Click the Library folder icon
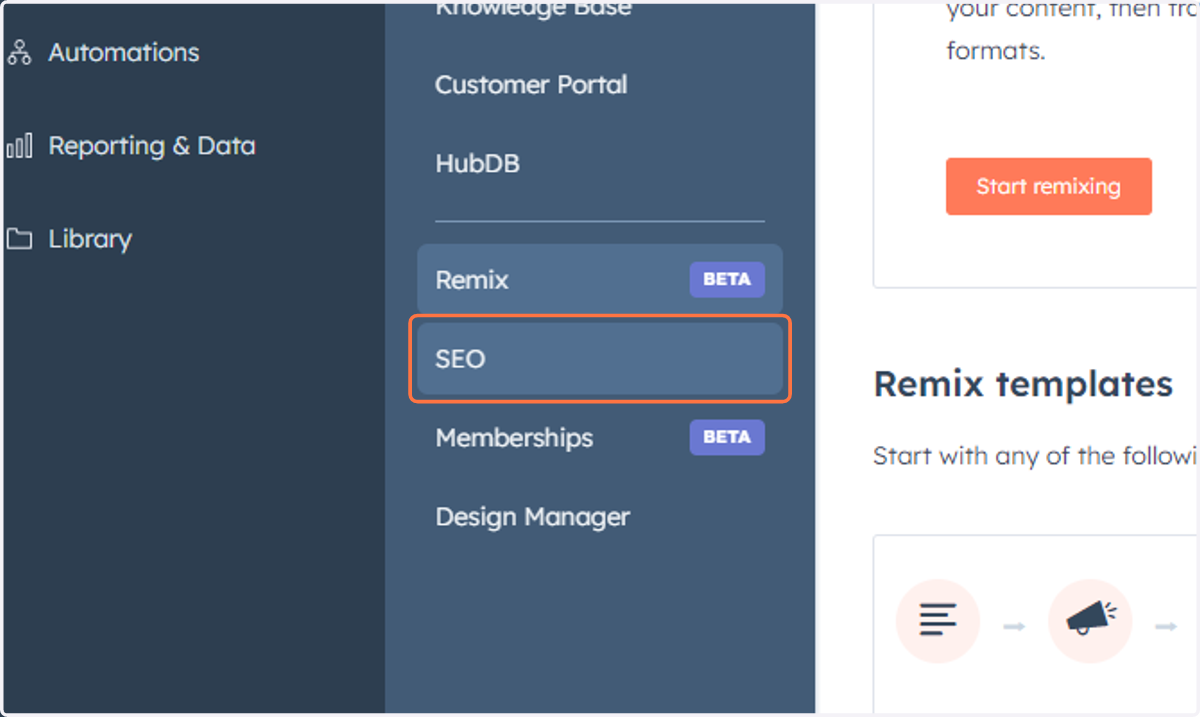This screenshot has width=1200, height=717. pos(19,239)
